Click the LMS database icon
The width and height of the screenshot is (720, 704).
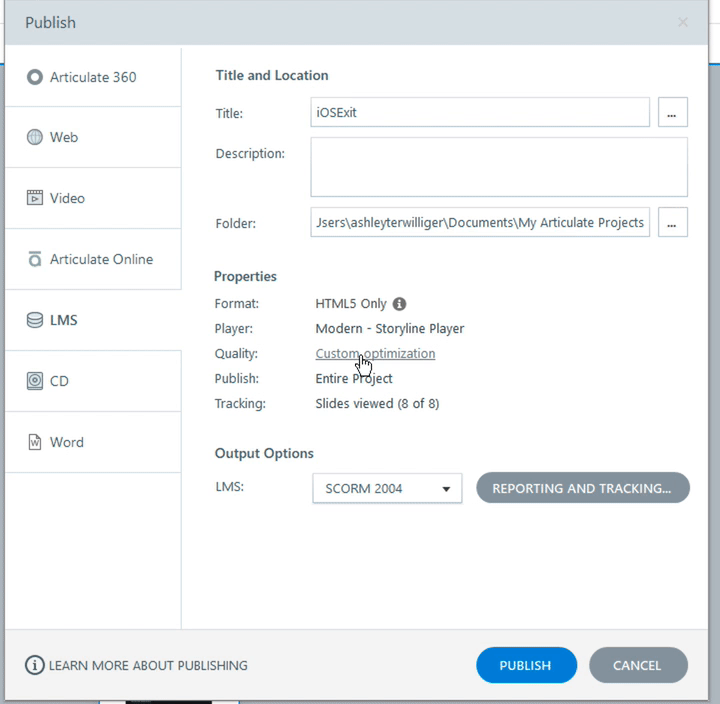coord(35,320)
